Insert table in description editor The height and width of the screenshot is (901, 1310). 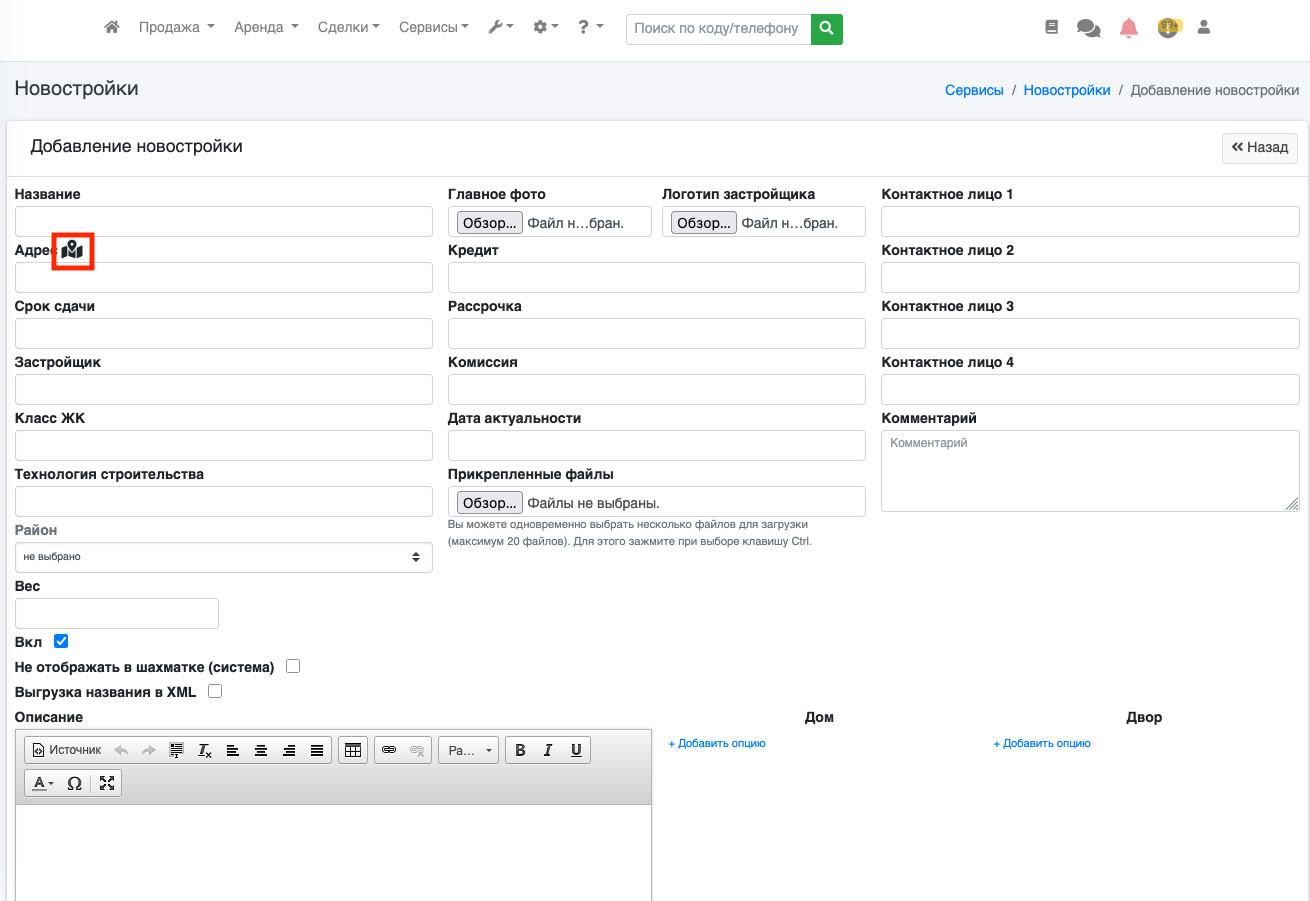(x=352, y=750)
